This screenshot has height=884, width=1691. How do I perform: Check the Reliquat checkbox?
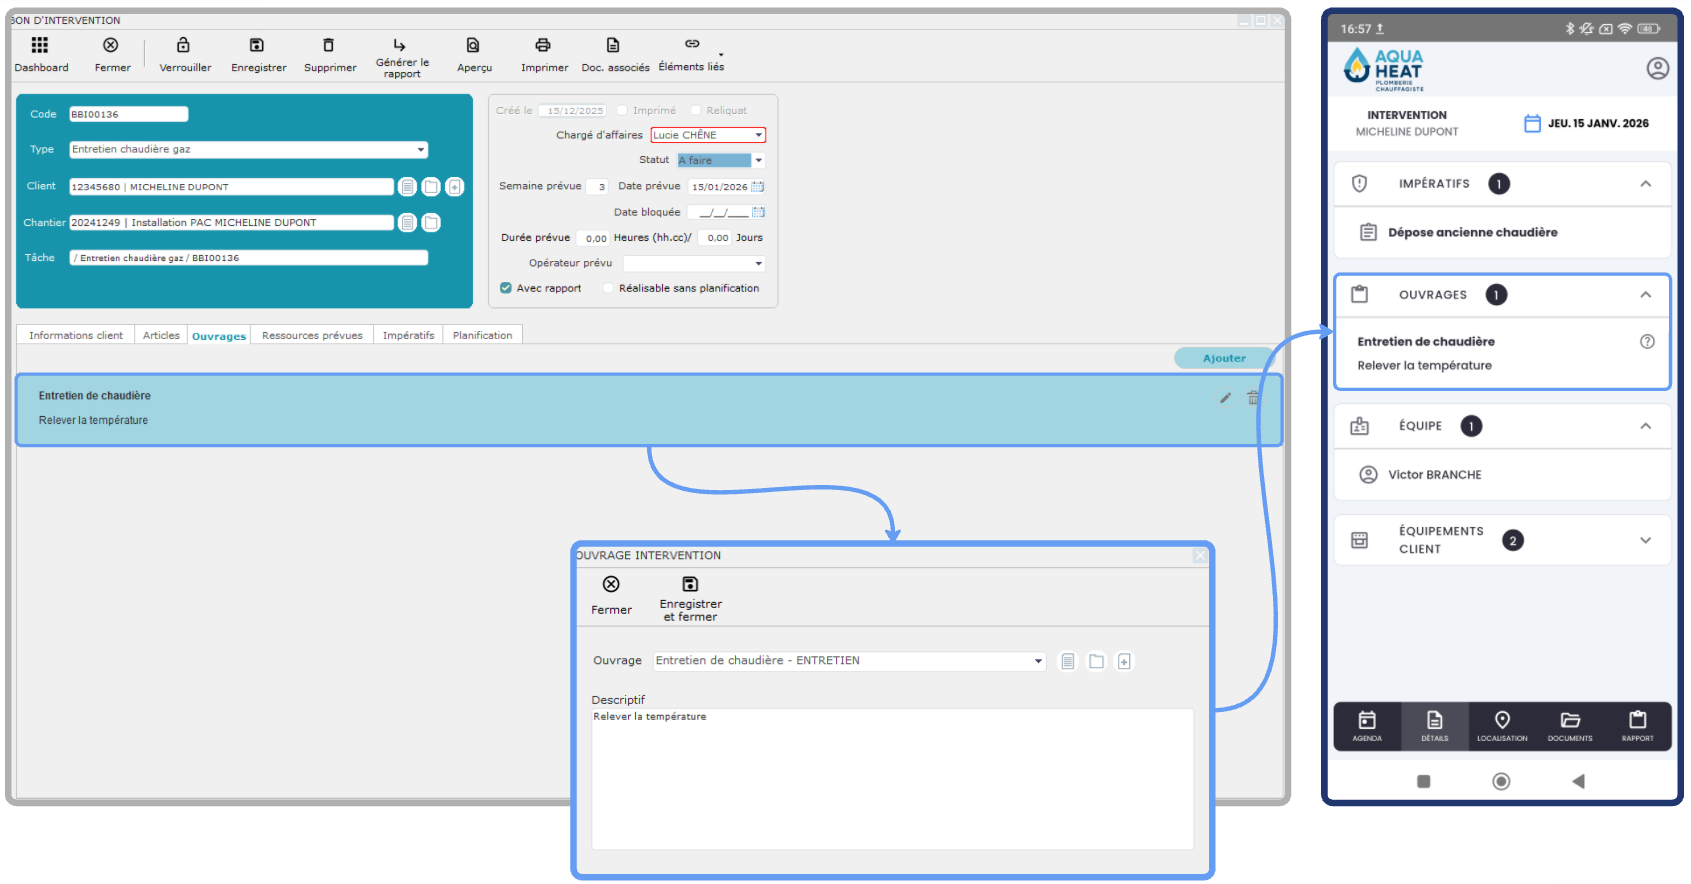(x=697, y=111)
